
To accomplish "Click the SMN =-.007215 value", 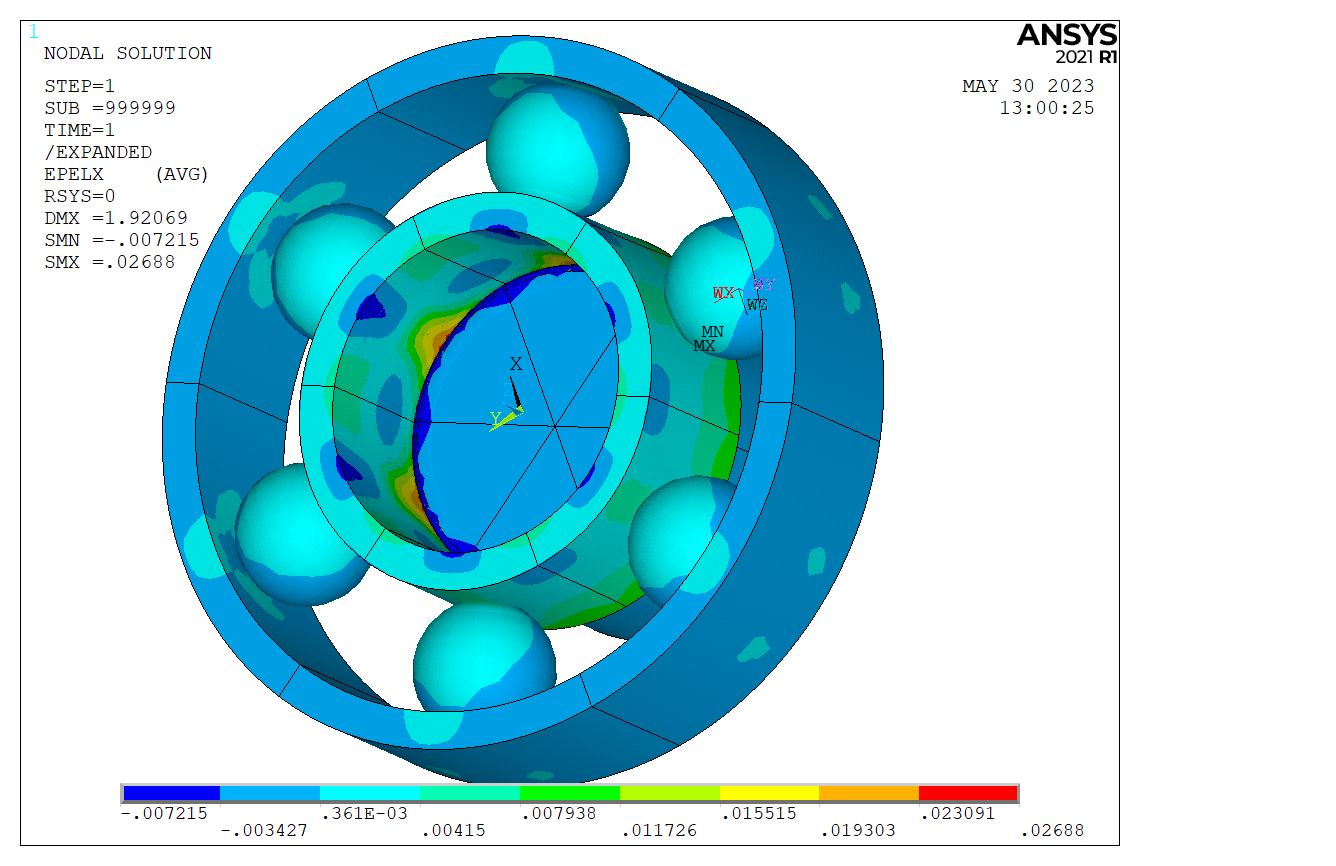I will [x=122, y=240].
